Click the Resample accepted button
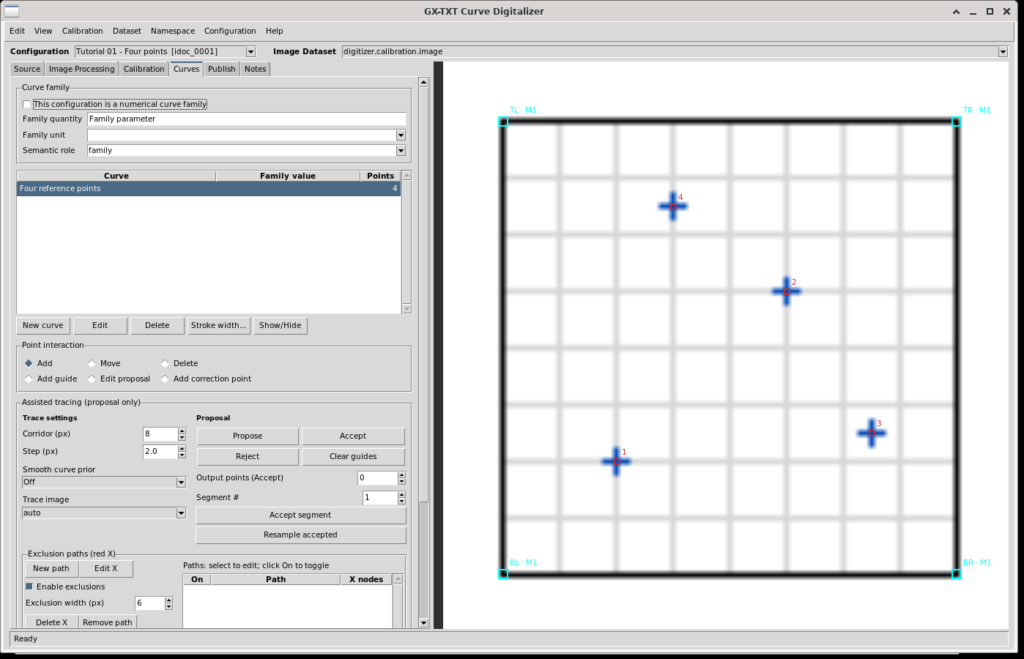 (x=300, y=535)
